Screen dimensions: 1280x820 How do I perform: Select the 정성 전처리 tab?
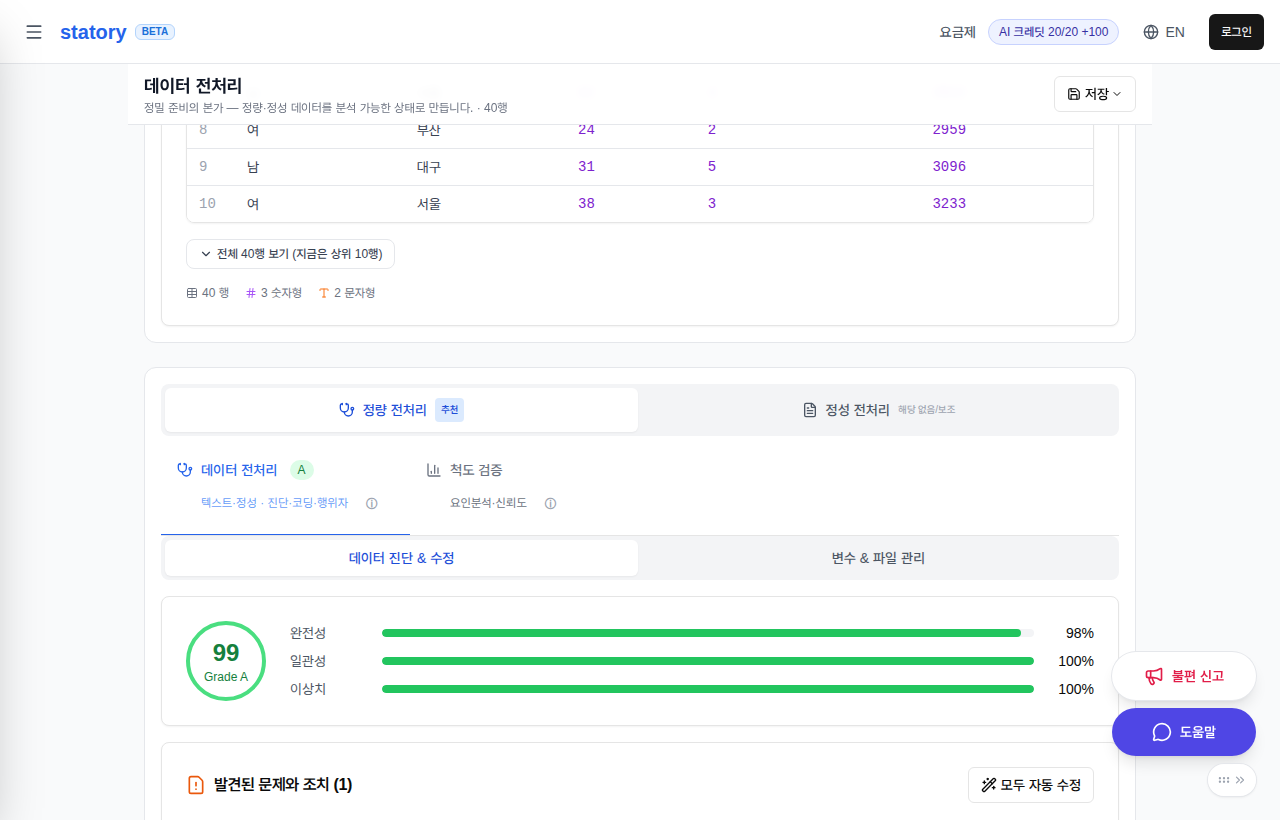pyautogui.click(x=878, y=410)
